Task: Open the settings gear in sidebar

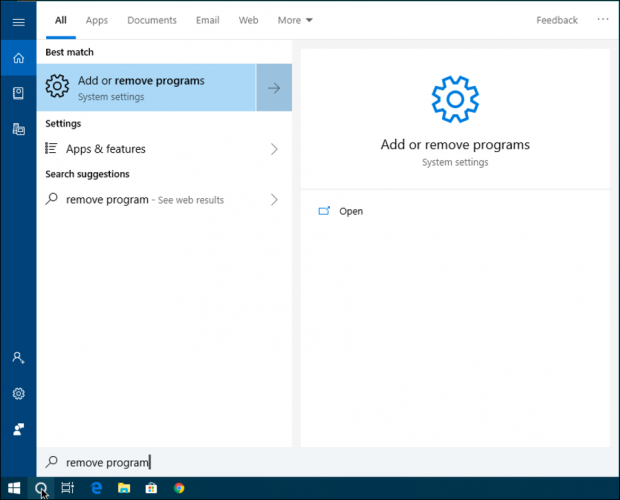Action: click(x=18, y=393)
